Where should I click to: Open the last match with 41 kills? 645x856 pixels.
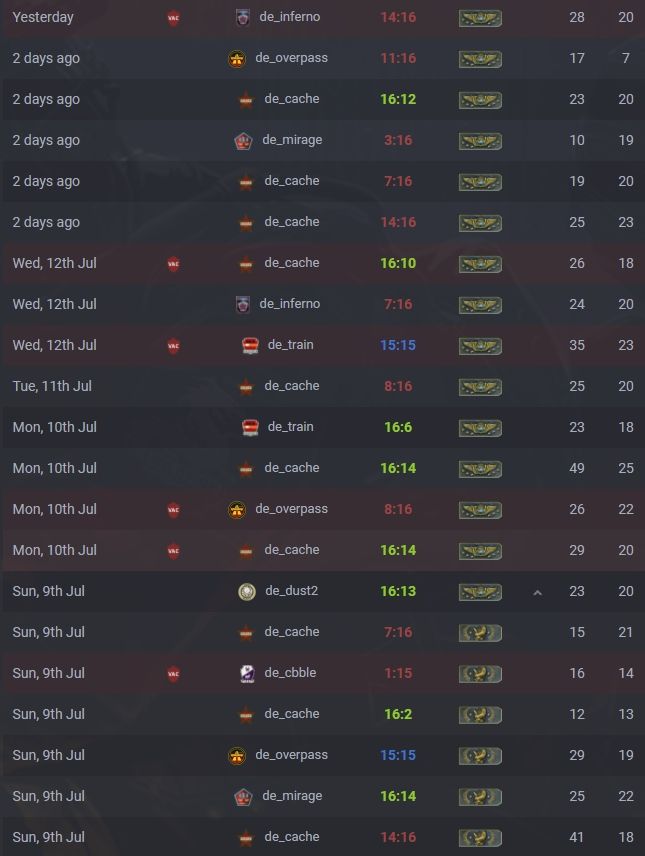(x=322, y=837)
